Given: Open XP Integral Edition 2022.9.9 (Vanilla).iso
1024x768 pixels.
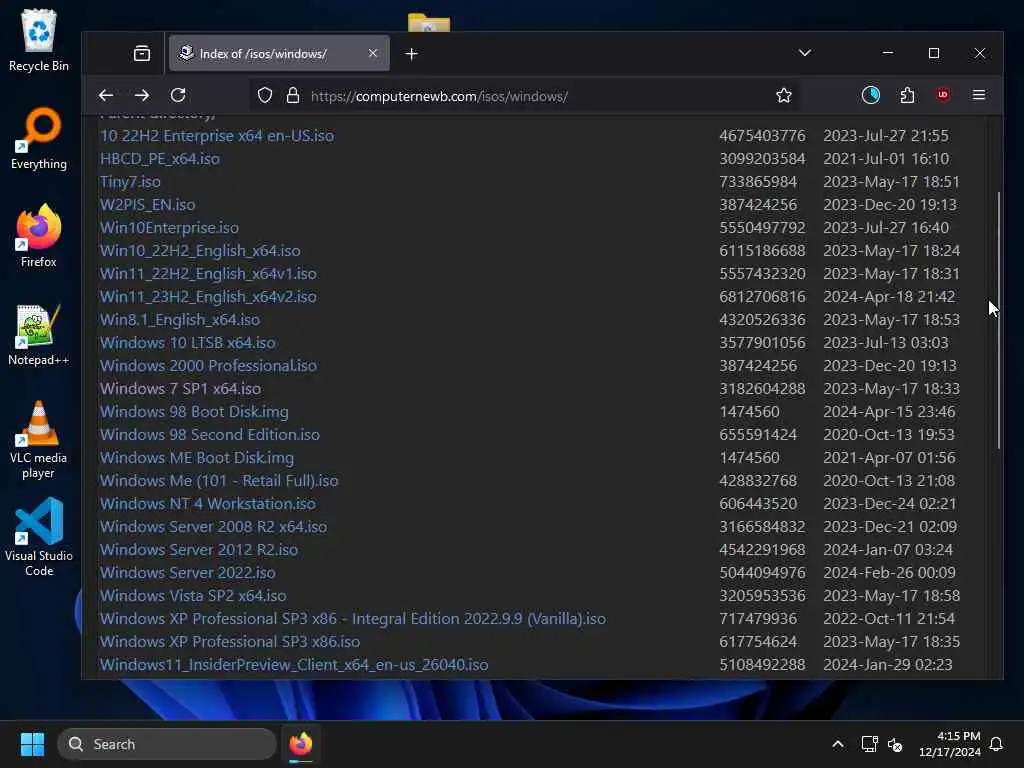Looking at the screenshot, I should 353,618.
